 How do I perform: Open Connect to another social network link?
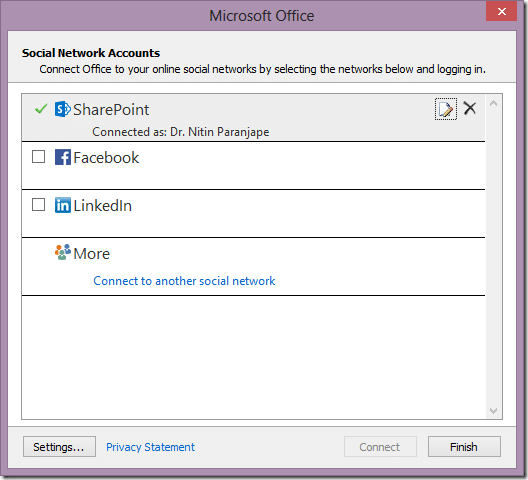(184, 281)
